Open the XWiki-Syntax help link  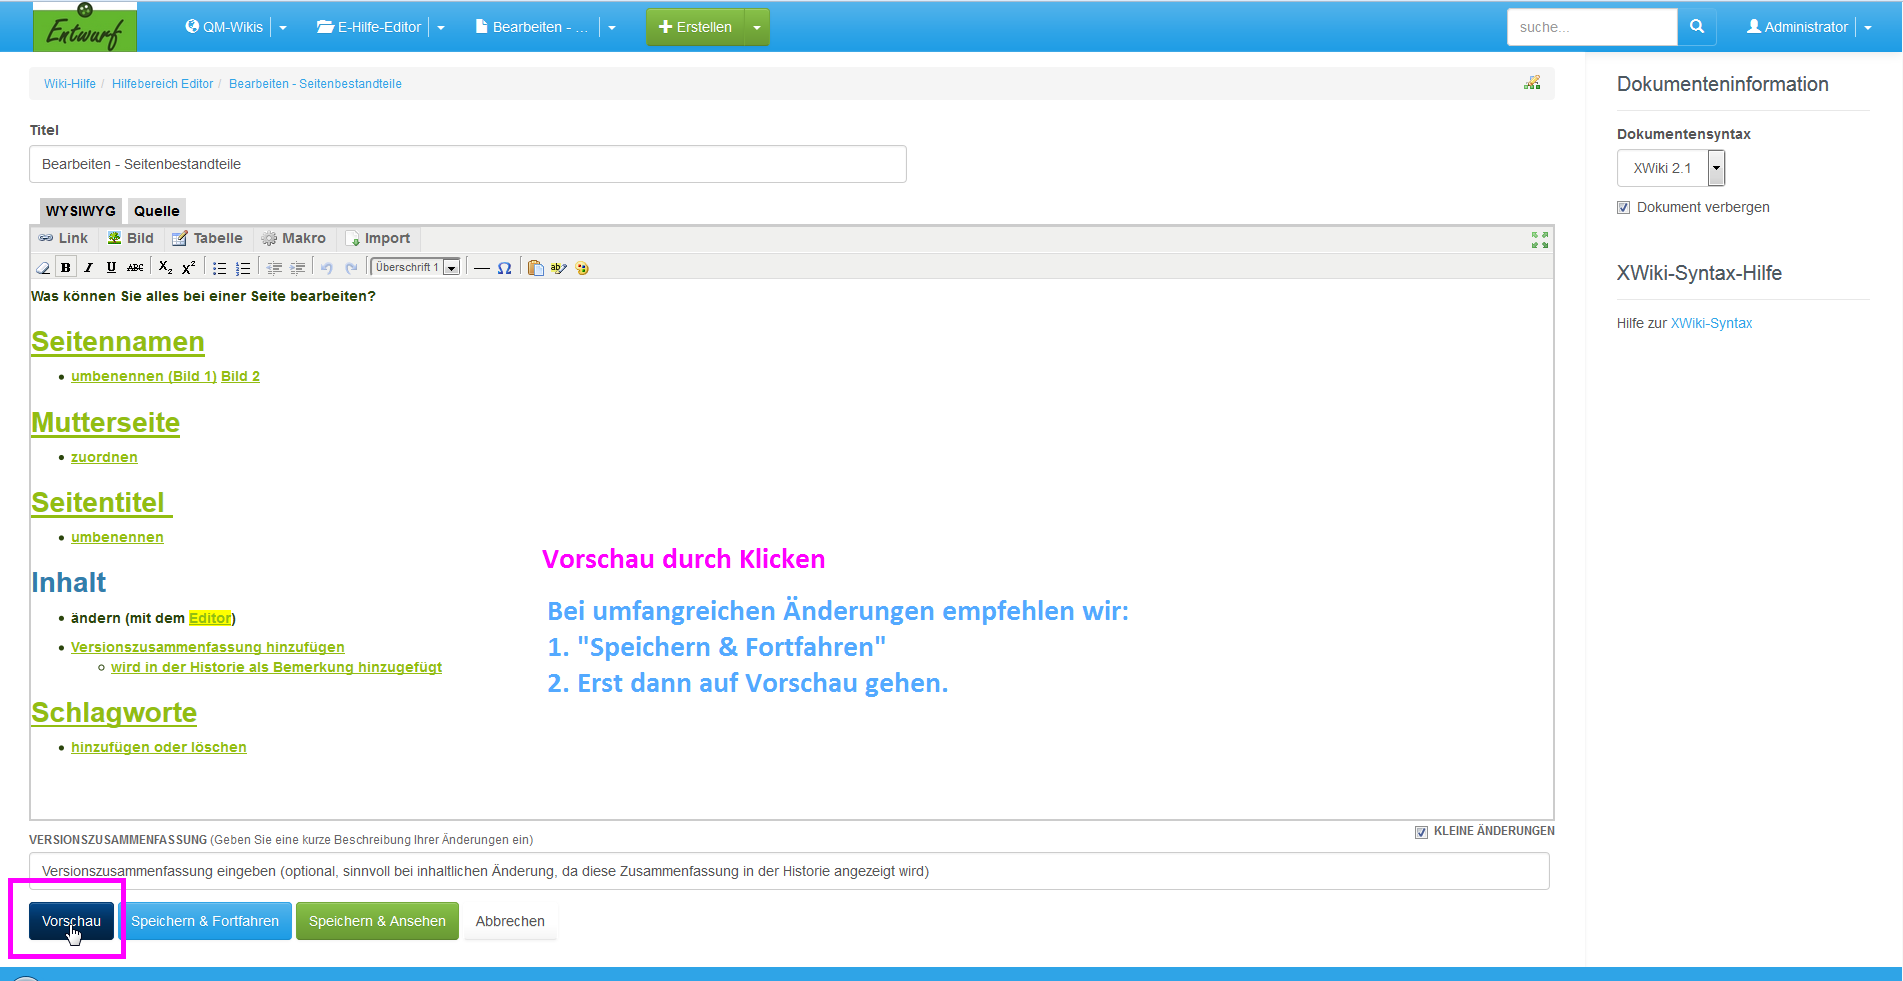coord(1711,323)
